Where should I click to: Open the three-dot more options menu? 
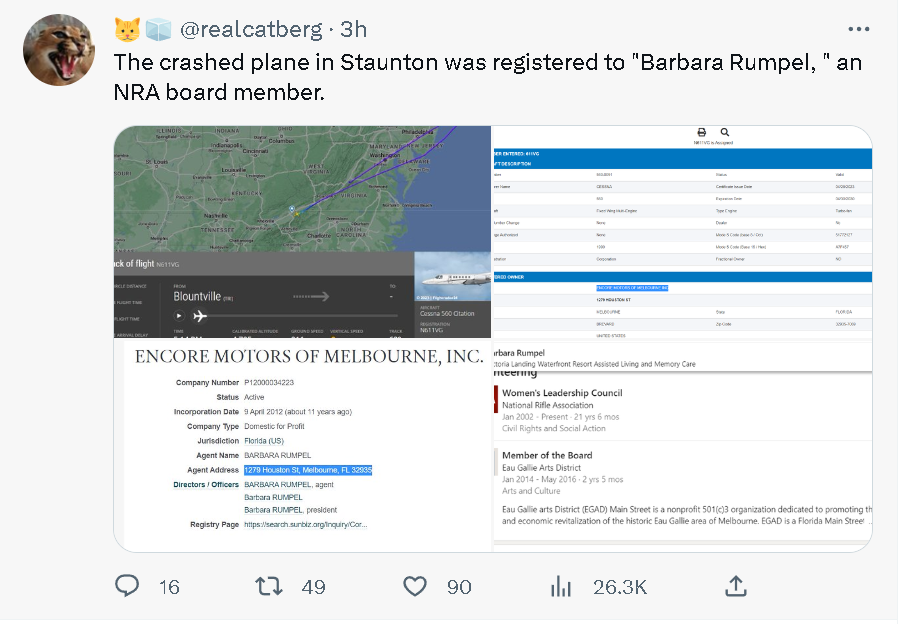click(x=858, y=29)
